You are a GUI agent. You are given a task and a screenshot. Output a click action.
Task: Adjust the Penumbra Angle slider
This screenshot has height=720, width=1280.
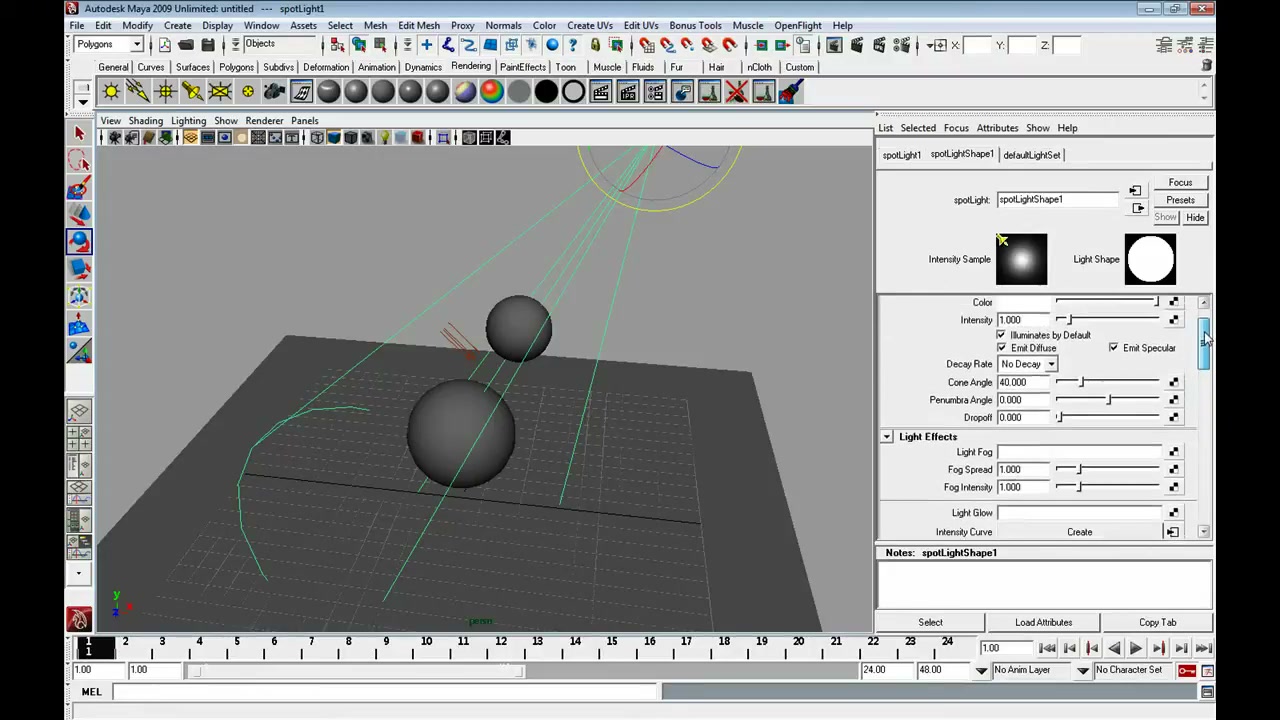1109,400
